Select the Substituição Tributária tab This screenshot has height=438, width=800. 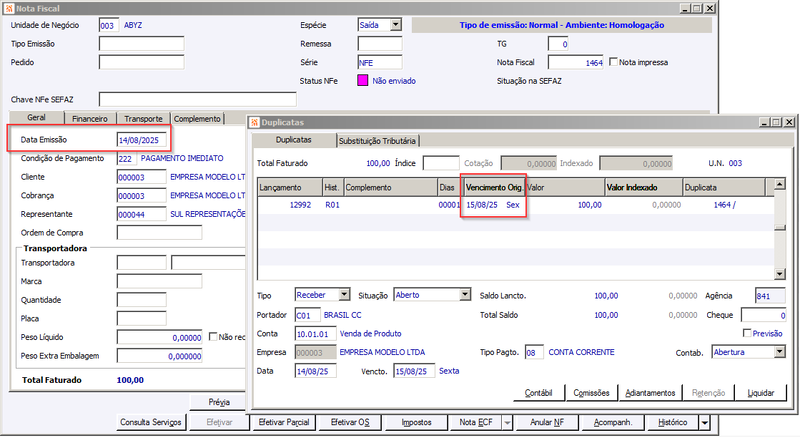(x=377, y=141)
